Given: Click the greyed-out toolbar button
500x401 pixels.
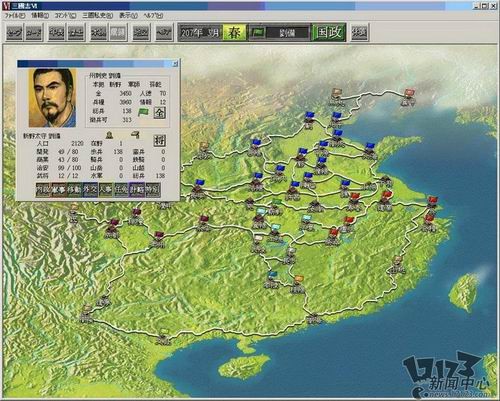Looking at the screenshot, I should [118, 33].
